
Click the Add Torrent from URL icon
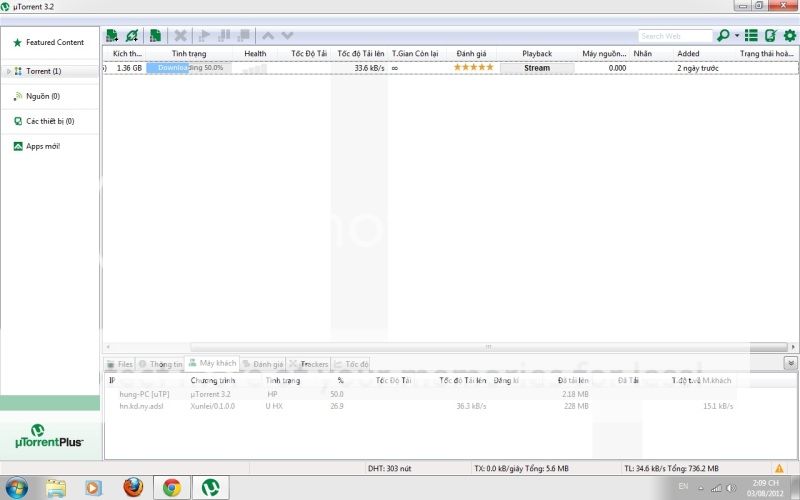pyautogui.click(x=132, y=36)
